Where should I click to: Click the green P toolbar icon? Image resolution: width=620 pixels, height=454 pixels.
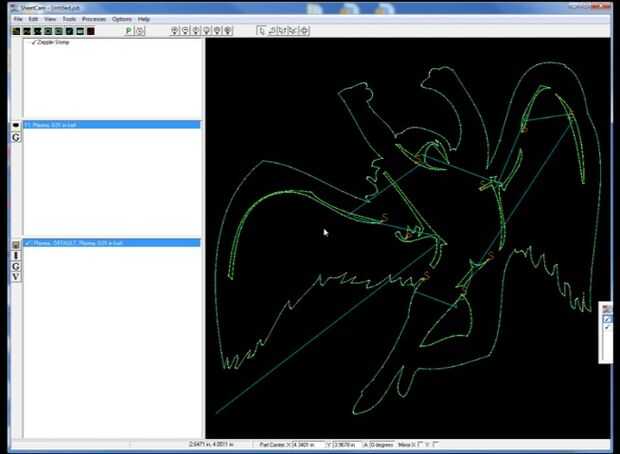point(129,31)
